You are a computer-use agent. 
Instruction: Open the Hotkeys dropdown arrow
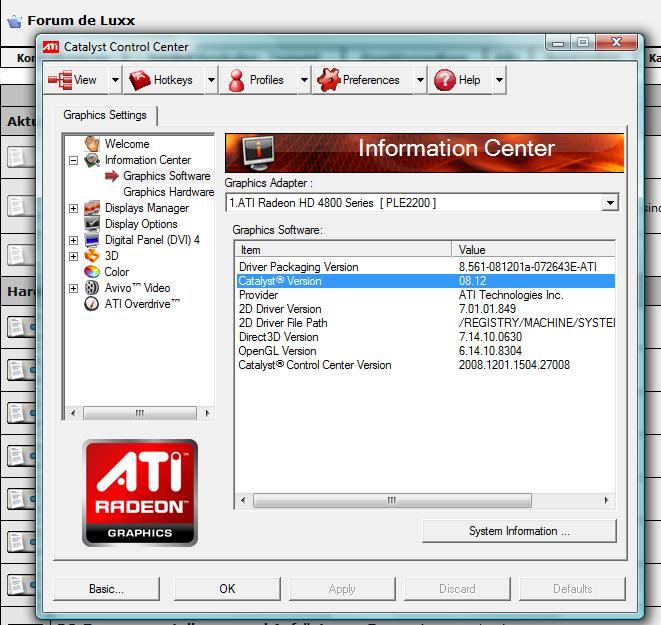point(211,79)
